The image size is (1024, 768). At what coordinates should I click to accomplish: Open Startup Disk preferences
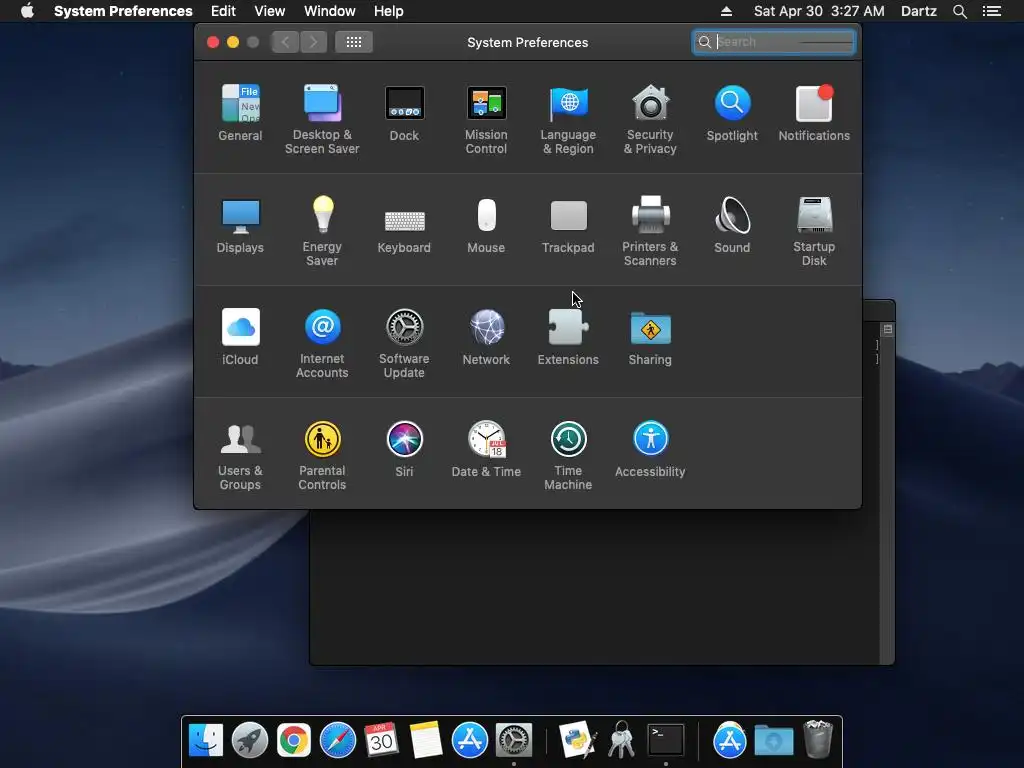coord(814,231)
